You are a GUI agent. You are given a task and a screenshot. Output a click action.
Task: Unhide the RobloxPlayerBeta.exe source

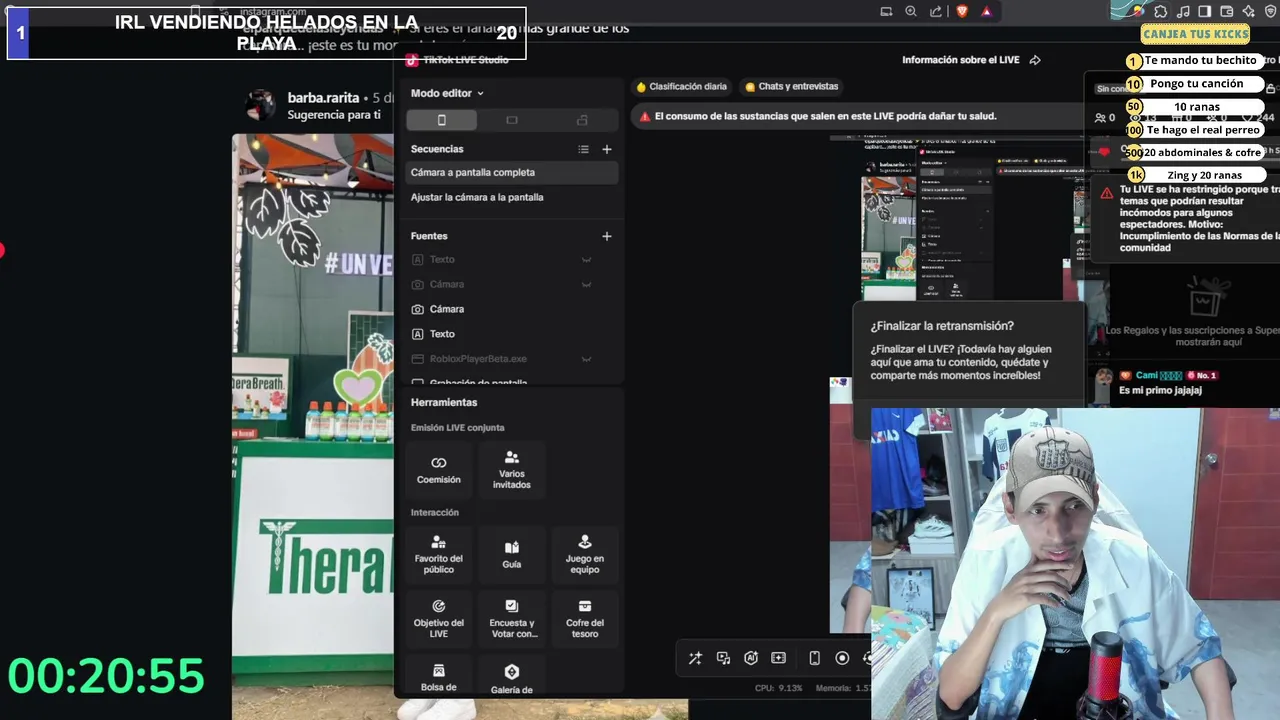coord(587,359)
